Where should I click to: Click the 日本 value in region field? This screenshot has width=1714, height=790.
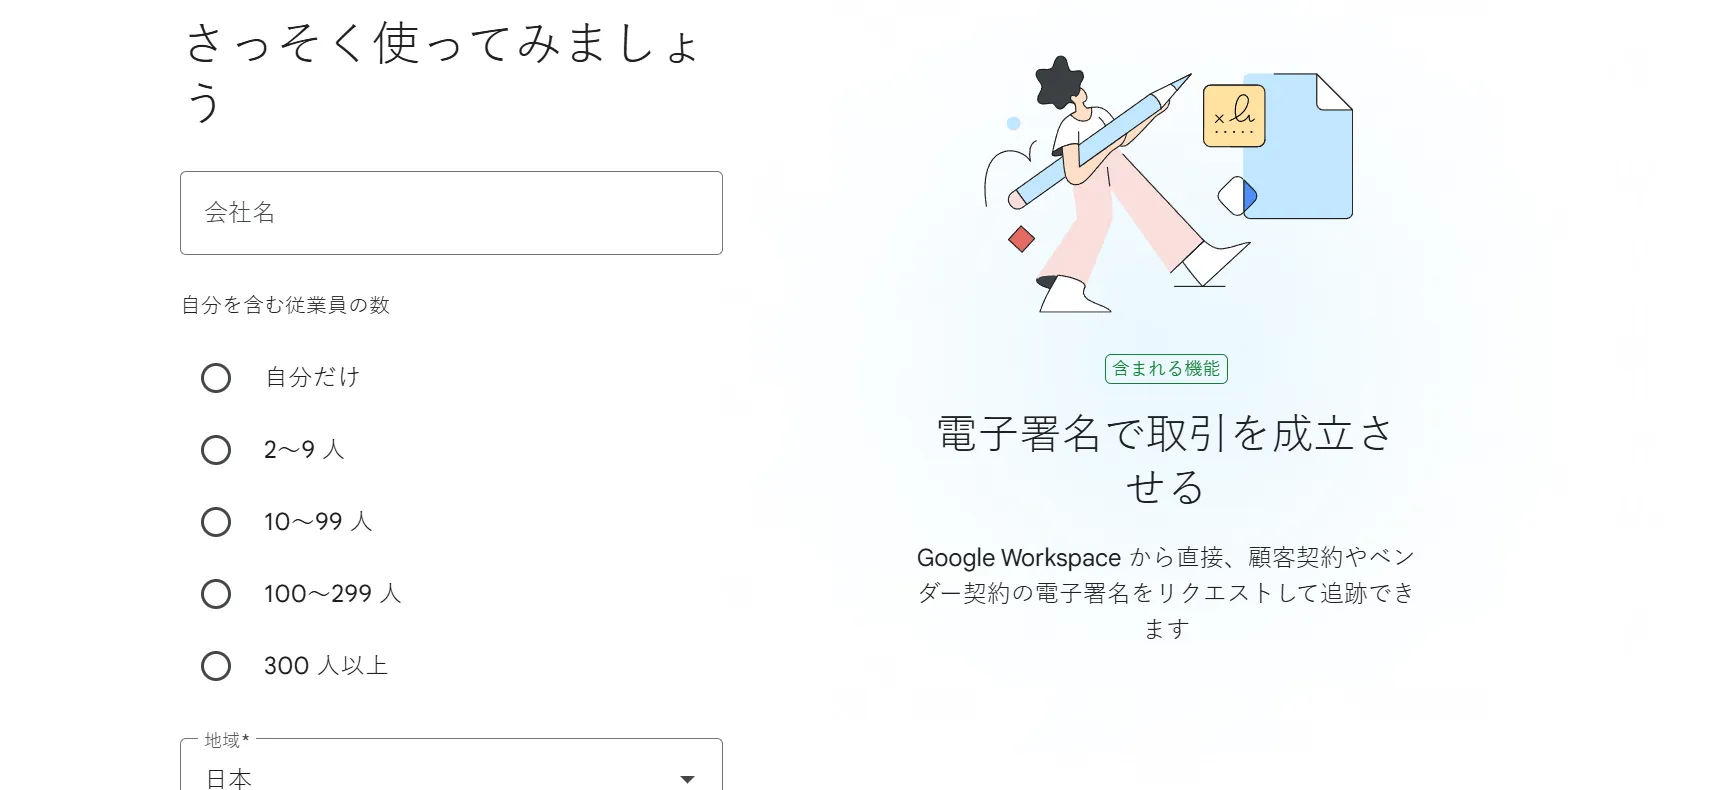pyautogui.click(x=228, y=779)
